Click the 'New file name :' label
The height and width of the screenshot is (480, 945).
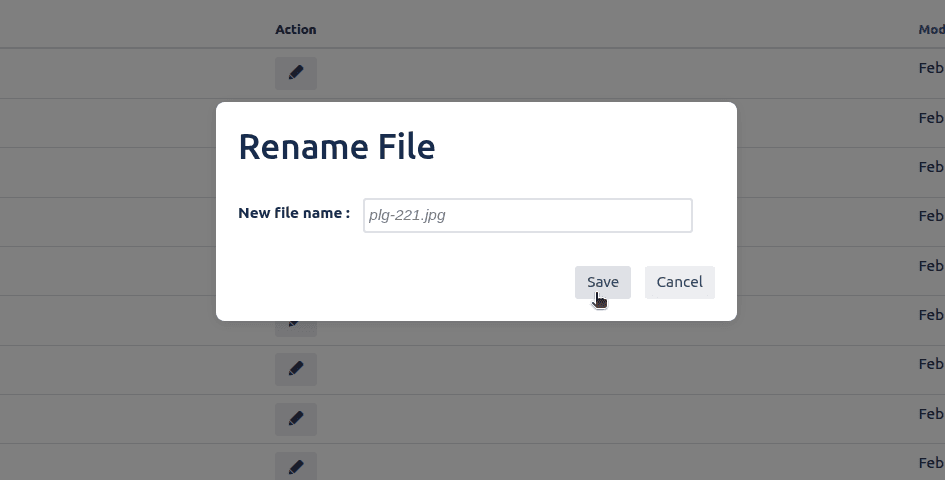pos(294,213)
